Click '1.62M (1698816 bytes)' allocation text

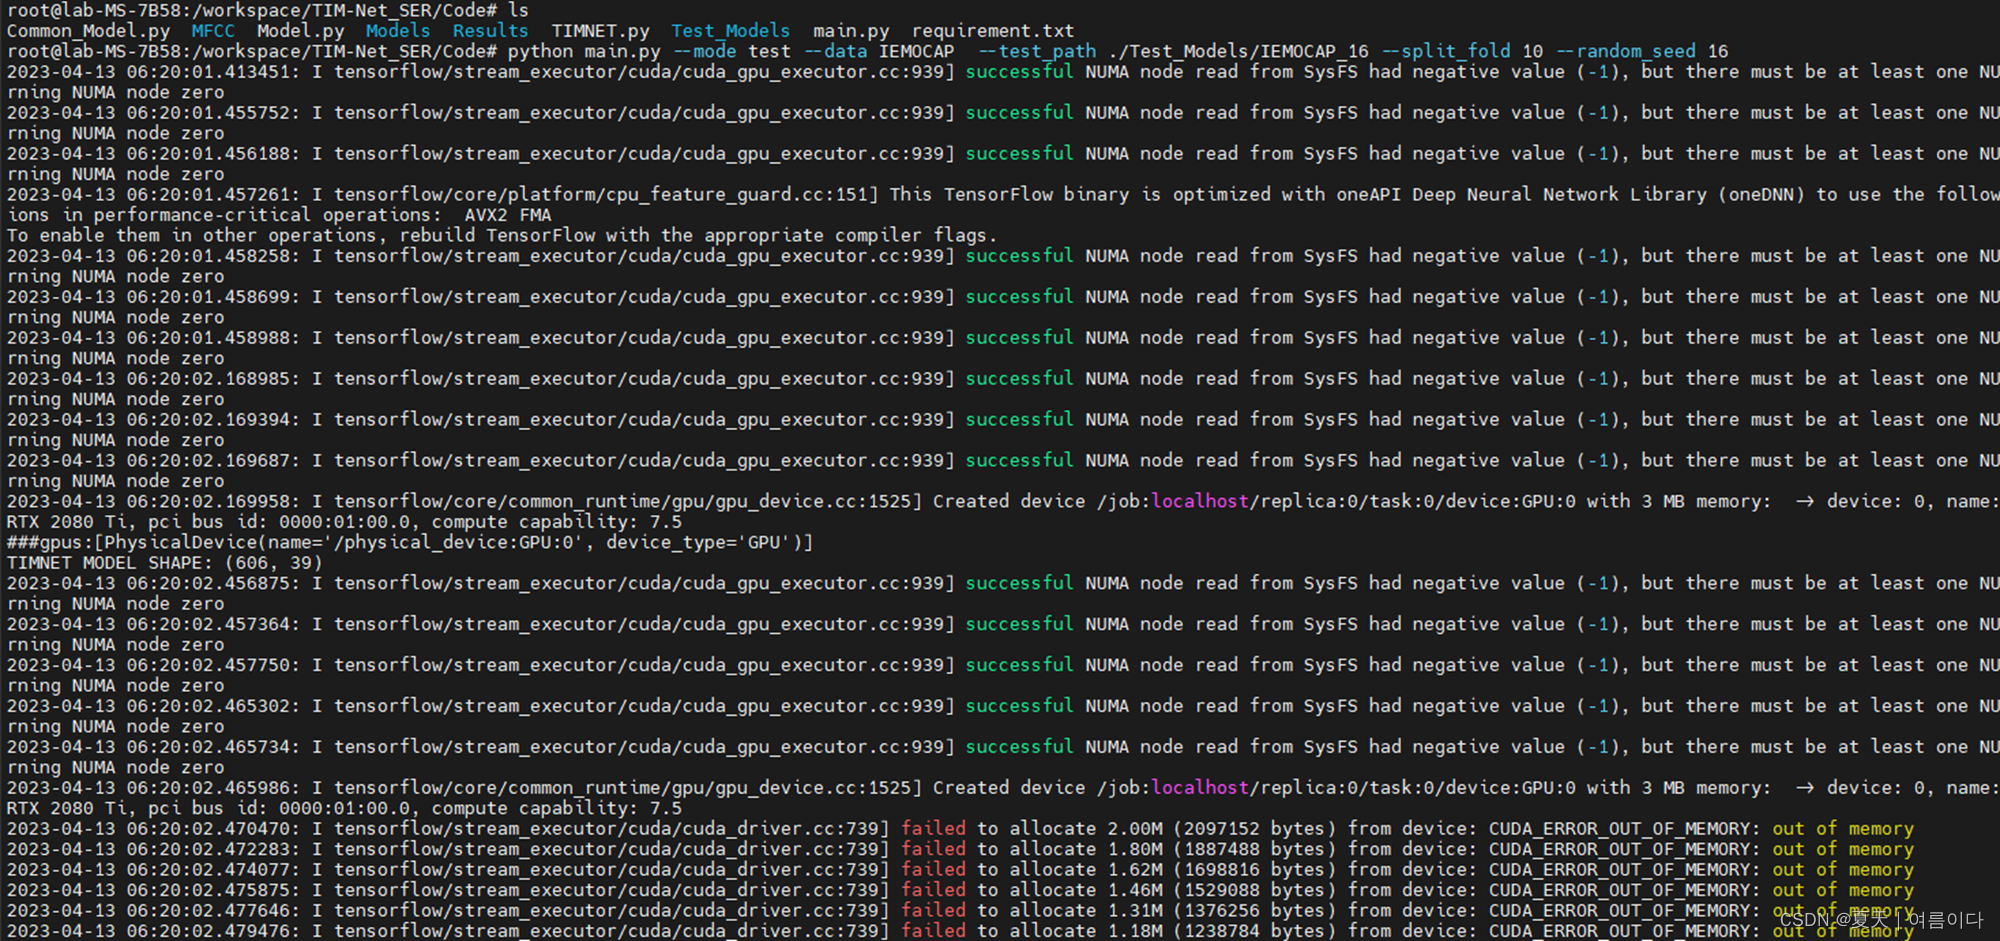(x=1222, y=869)
